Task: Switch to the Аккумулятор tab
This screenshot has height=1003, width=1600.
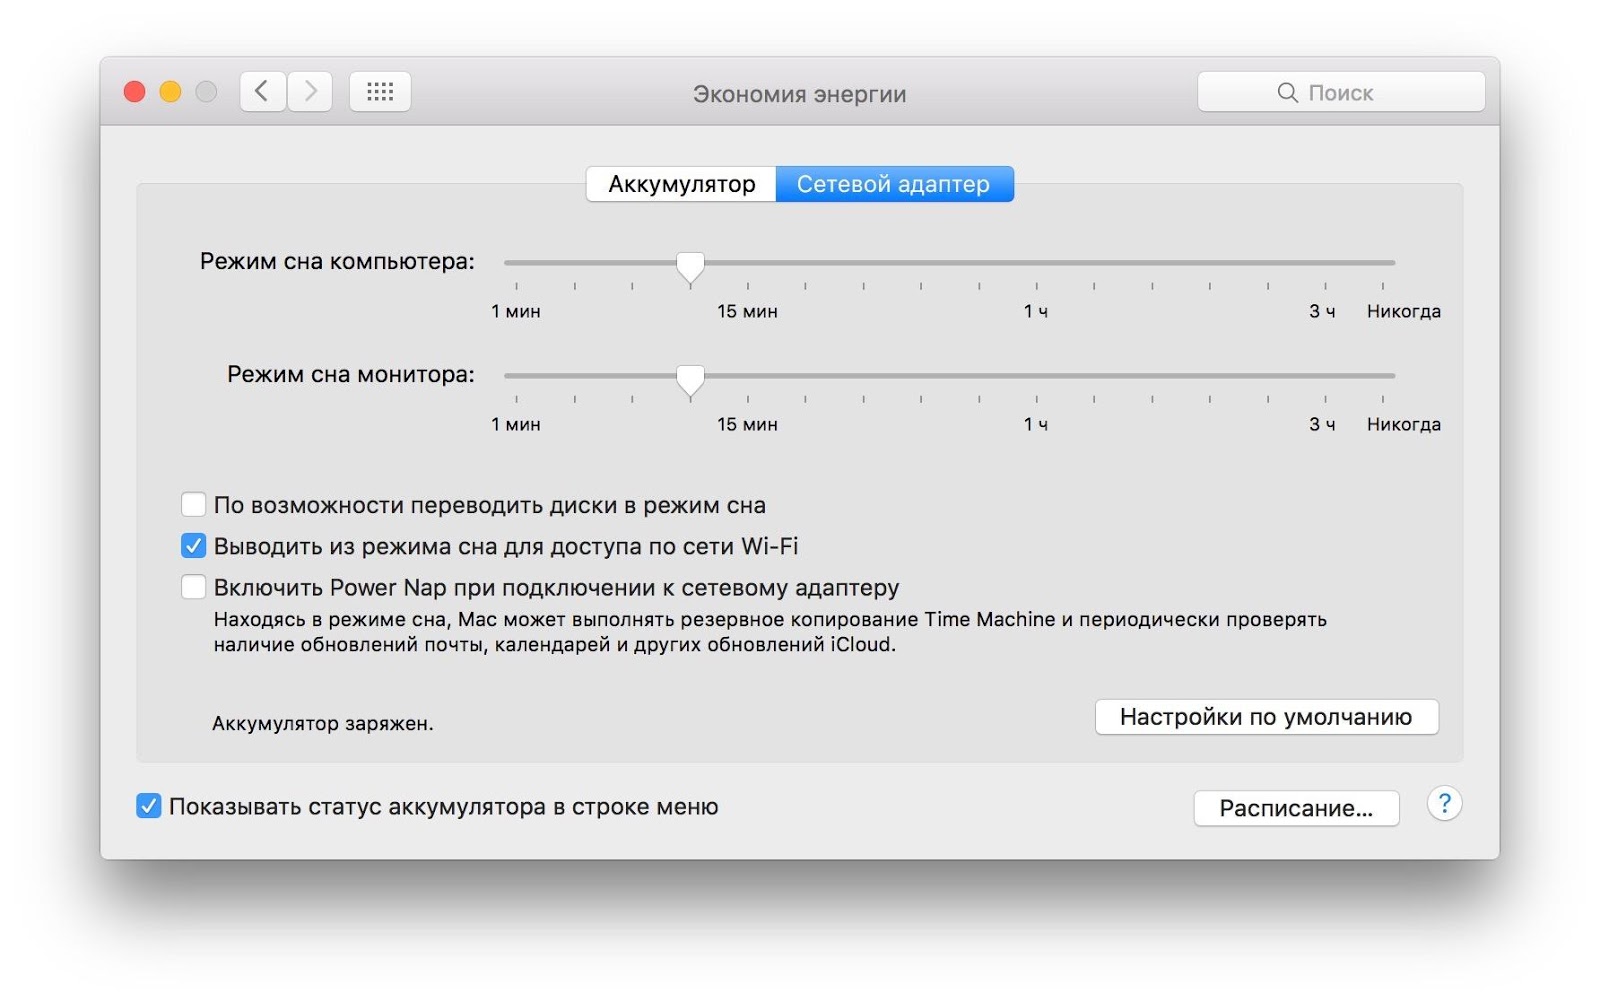Action: coord(681,184)
